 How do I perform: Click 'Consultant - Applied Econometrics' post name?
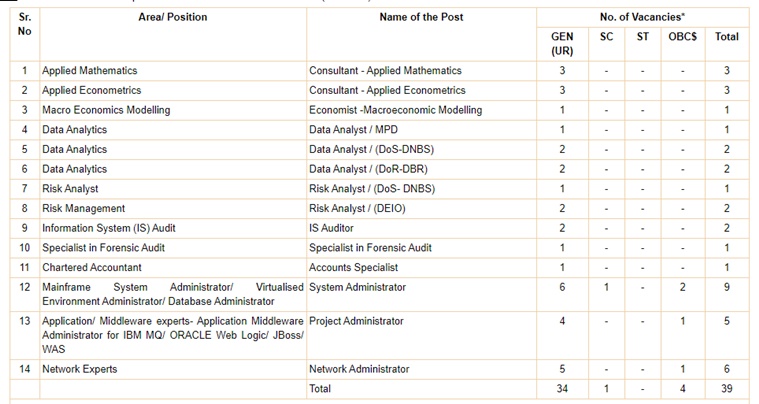387,91
